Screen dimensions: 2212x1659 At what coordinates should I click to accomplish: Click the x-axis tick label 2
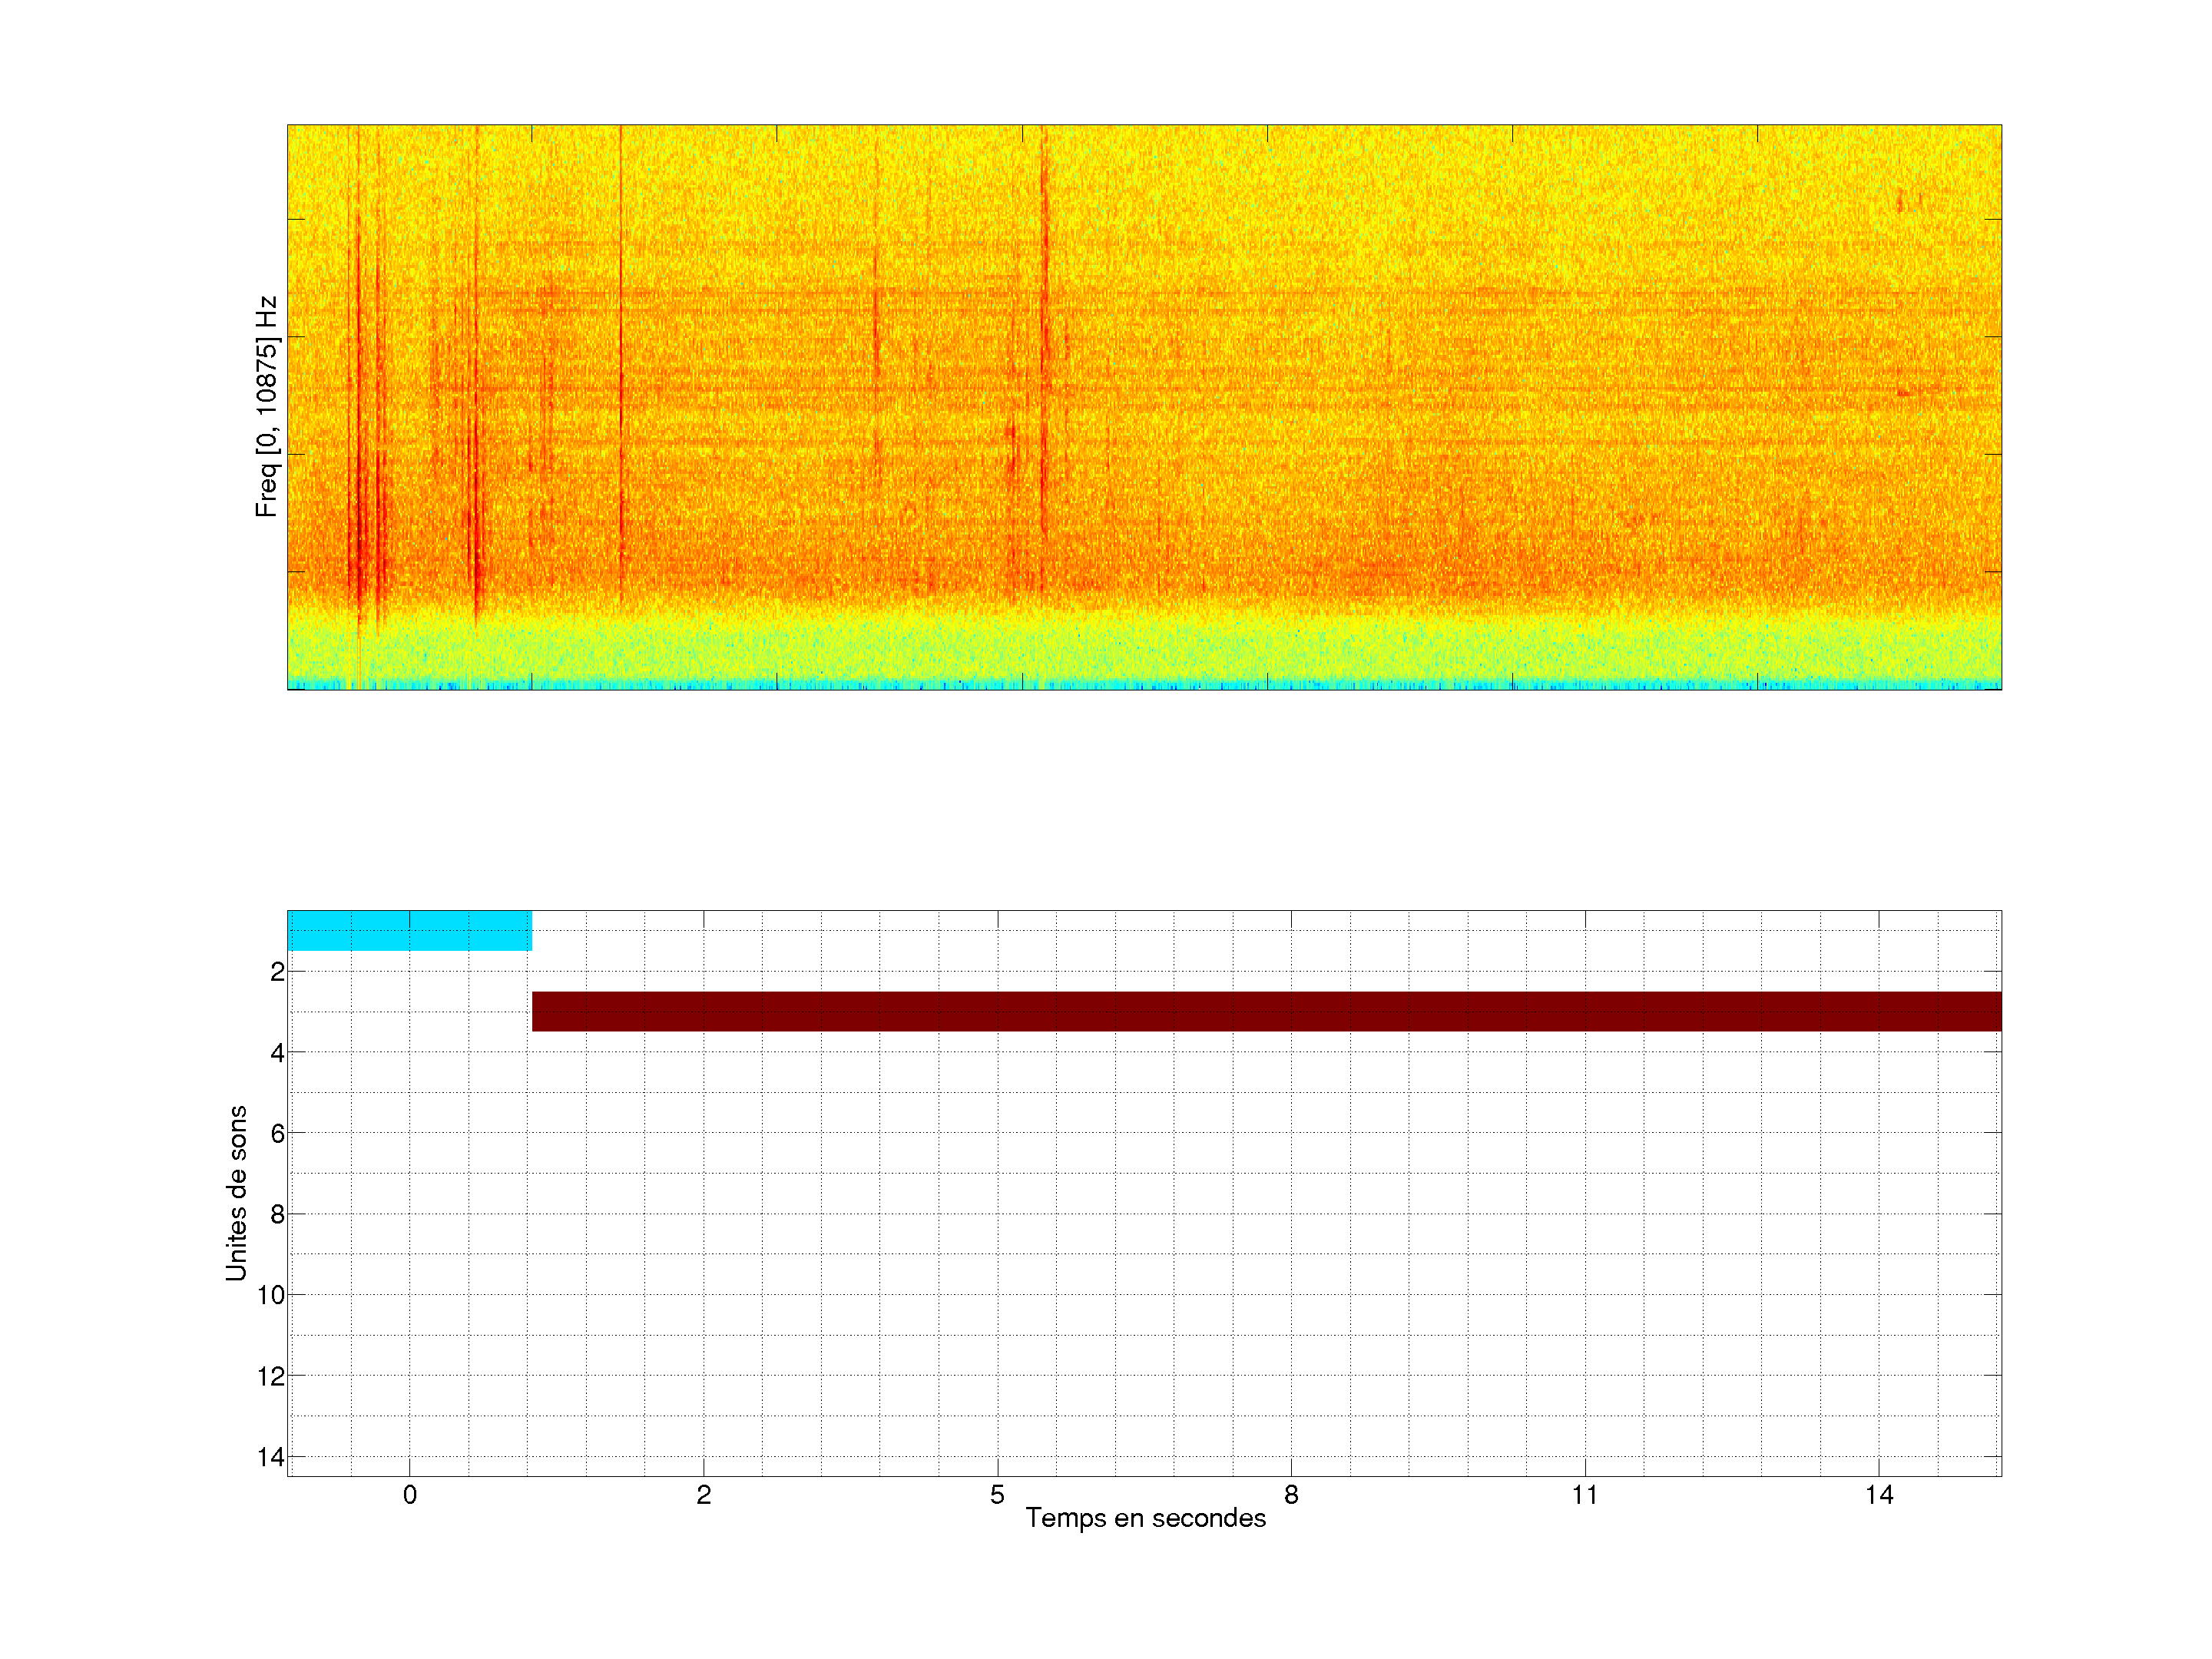[x=703, y=1495]
